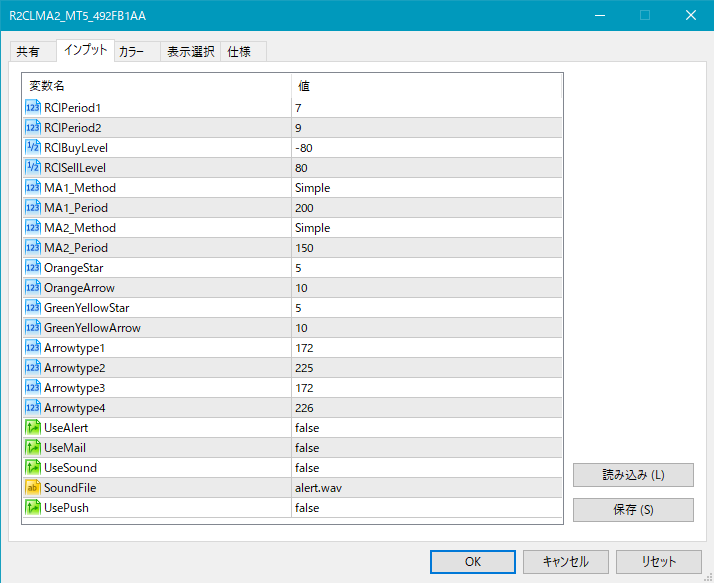Select the 値 column header
The width and height of the screenshot is (714, 583).
click(427, 86)
